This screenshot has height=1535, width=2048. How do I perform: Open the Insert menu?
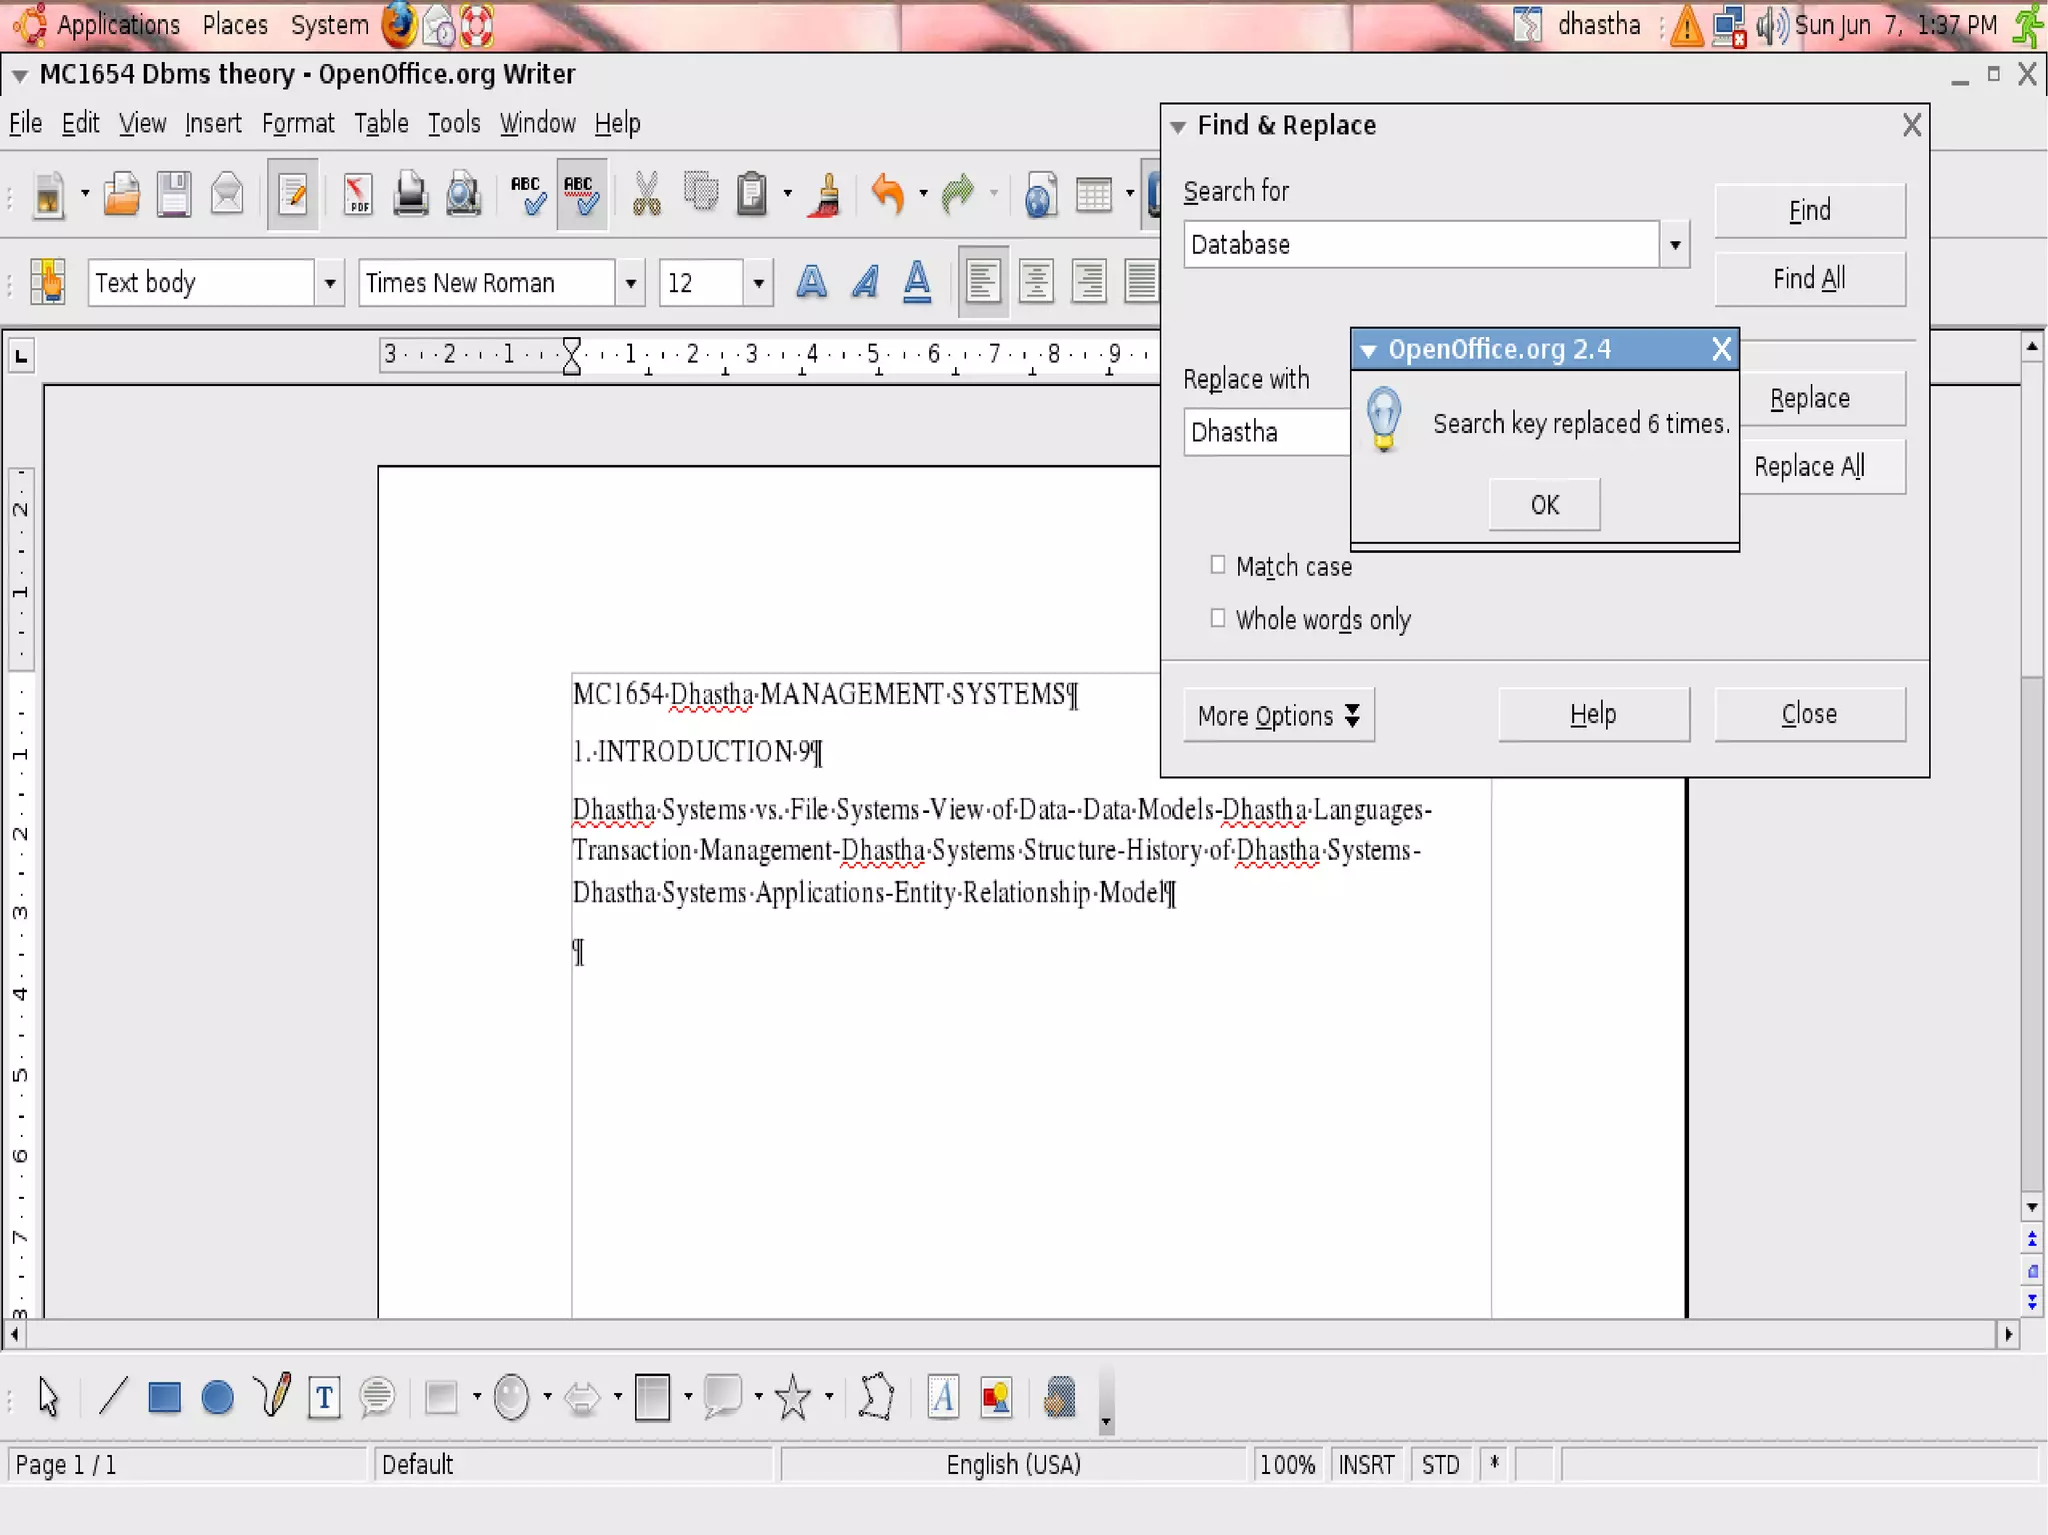213,124
